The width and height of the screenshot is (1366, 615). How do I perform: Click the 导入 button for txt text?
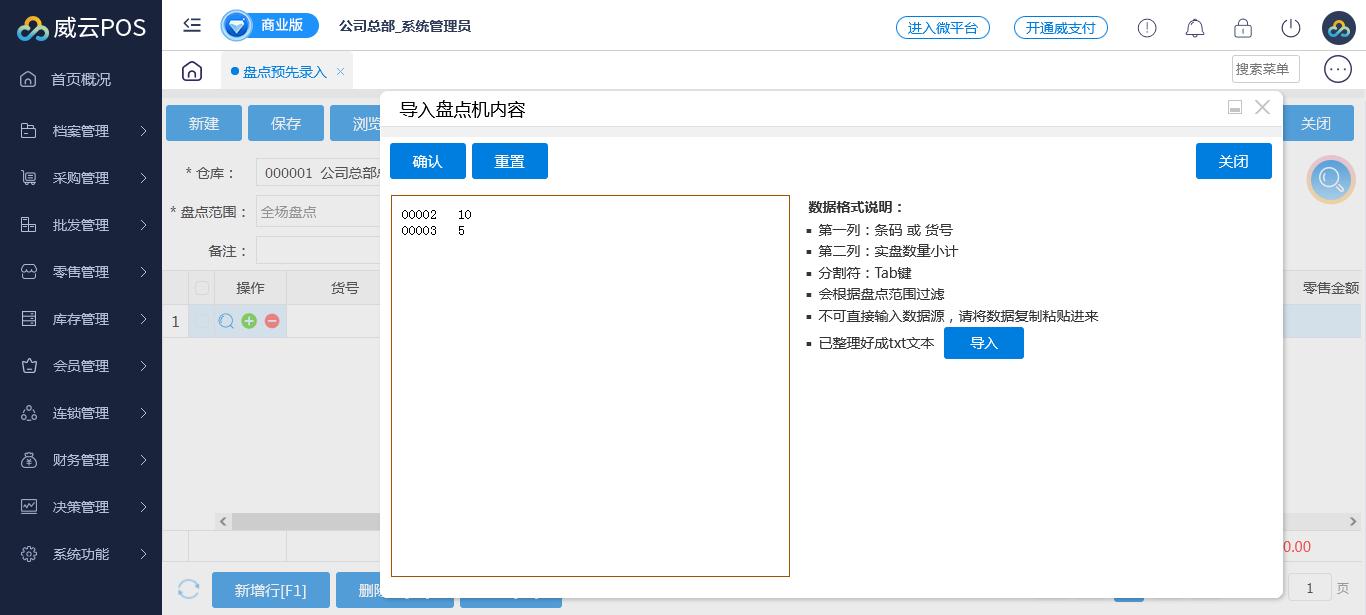coord(983,343)
